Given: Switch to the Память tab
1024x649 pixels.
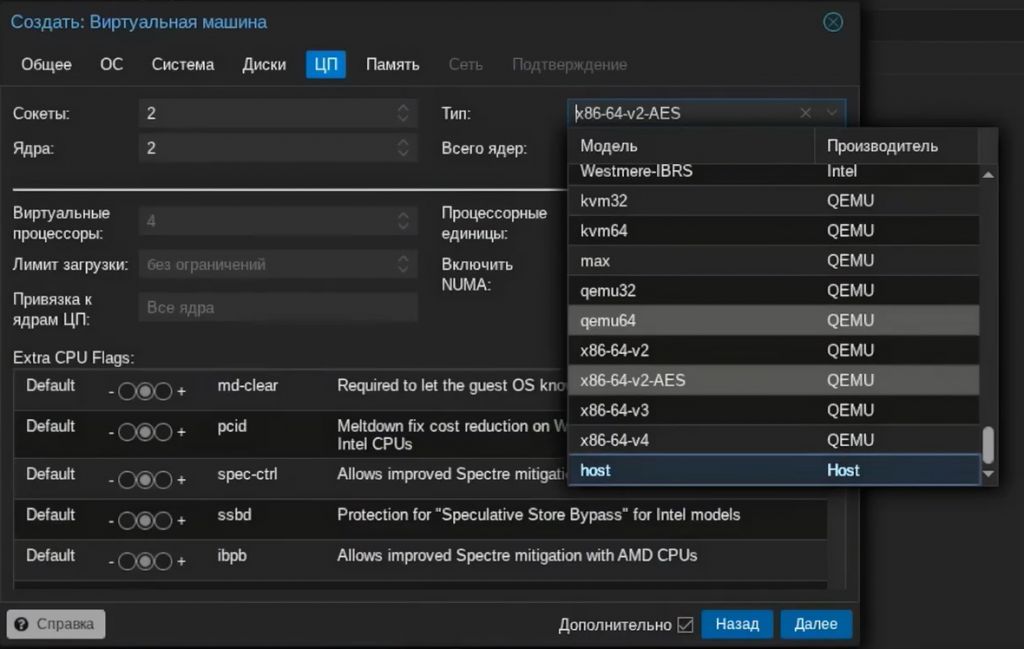Looking at the screenshot, I should point(392,64).
